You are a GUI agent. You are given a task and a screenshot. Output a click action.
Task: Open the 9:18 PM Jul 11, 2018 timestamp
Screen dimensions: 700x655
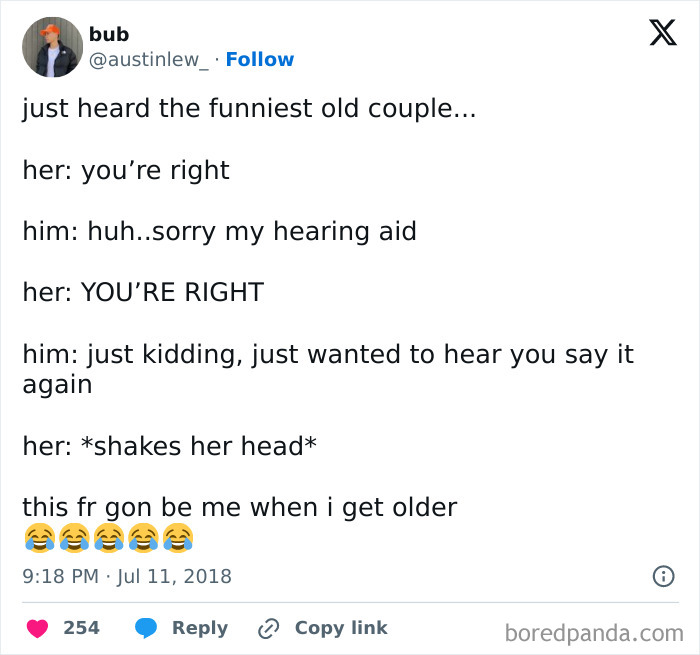[x=127, y=576]
